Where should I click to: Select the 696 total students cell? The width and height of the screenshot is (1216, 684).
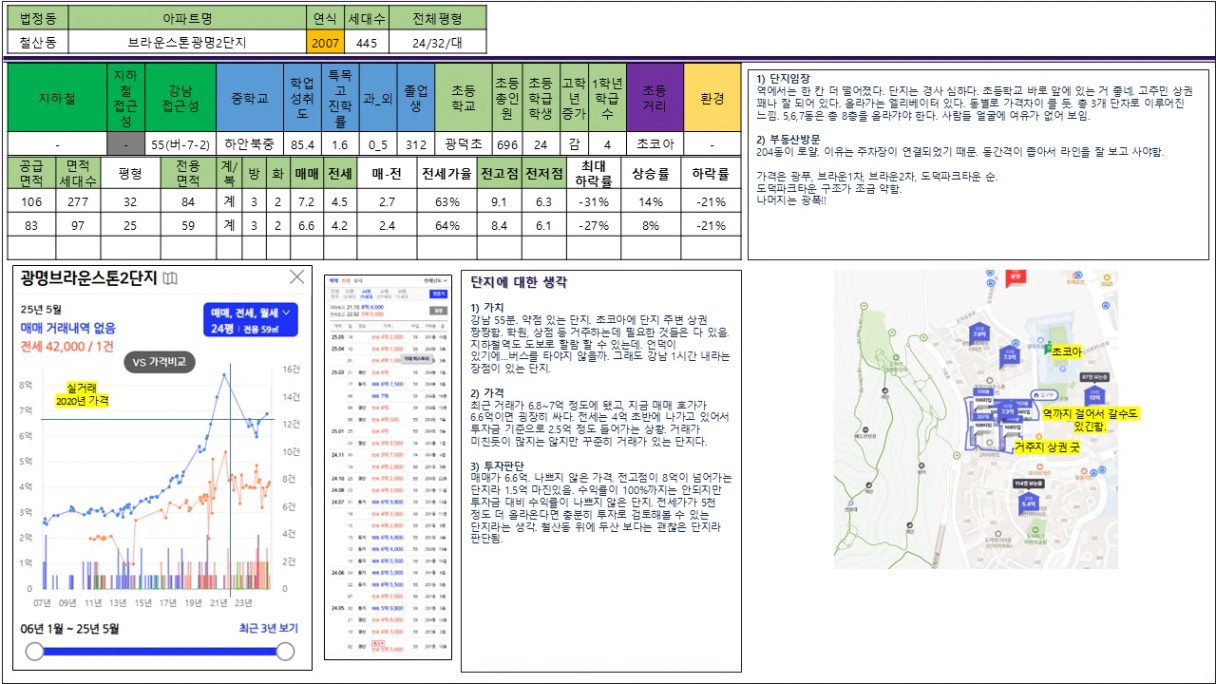point(507,144)
